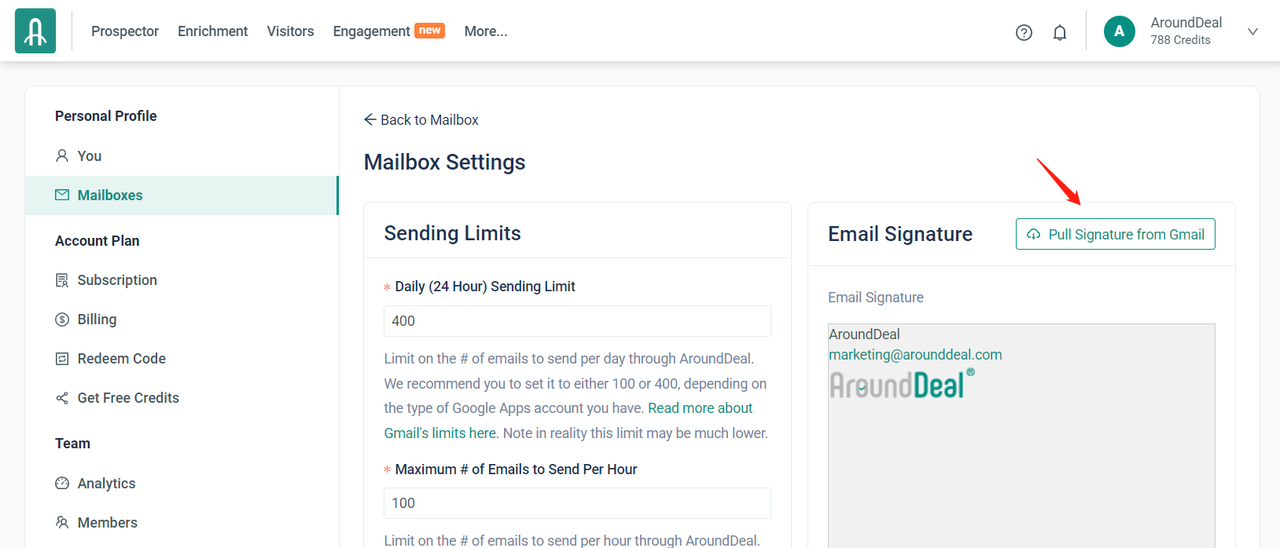Click the person icon beside You
The width and height of the screenshot is (1280, 548).
pyautogui.click(x=62, y=156)
